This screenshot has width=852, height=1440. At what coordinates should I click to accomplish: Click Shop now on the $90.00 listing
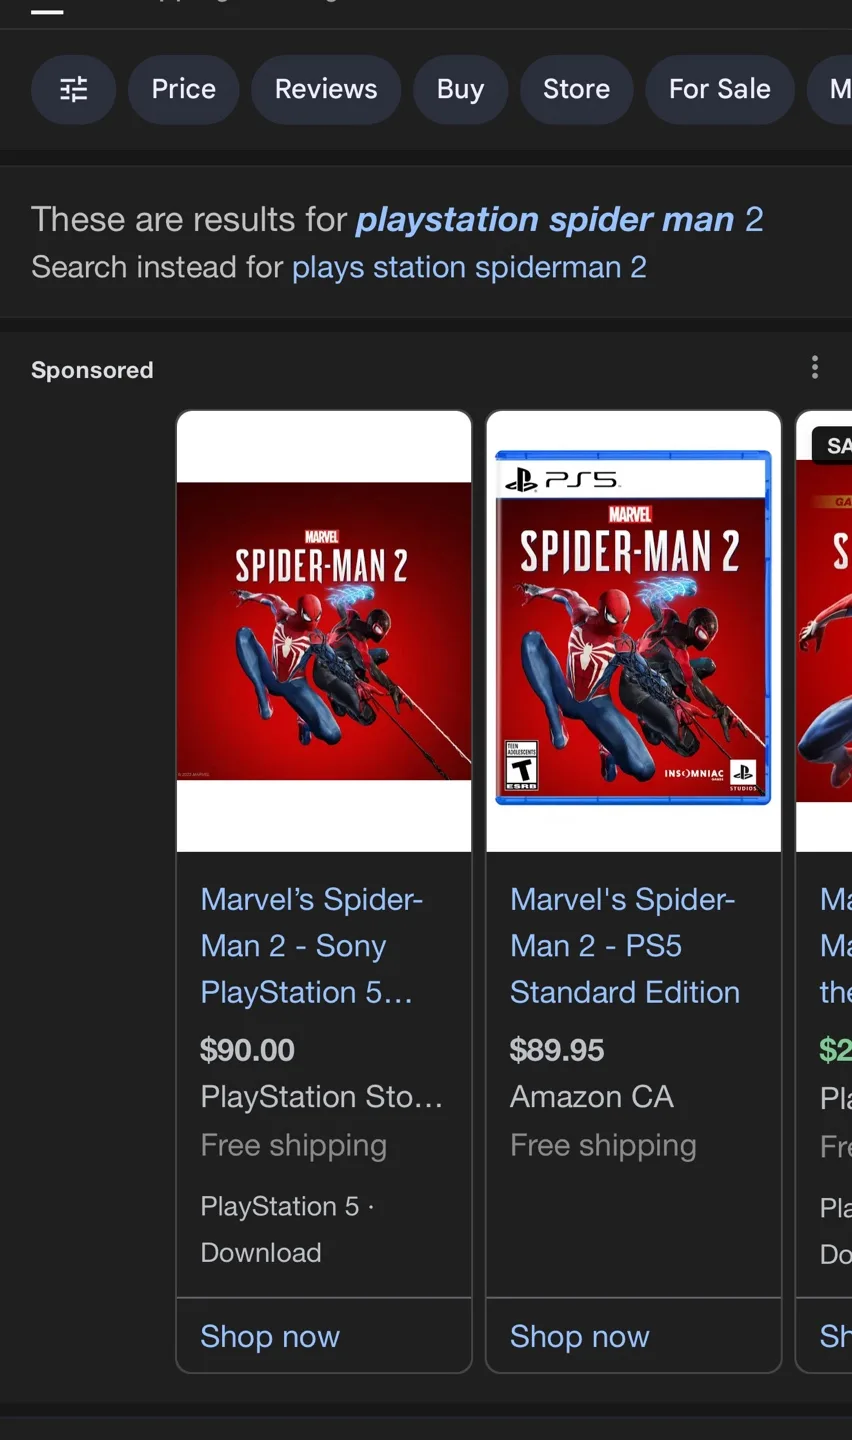(270, 1336)
